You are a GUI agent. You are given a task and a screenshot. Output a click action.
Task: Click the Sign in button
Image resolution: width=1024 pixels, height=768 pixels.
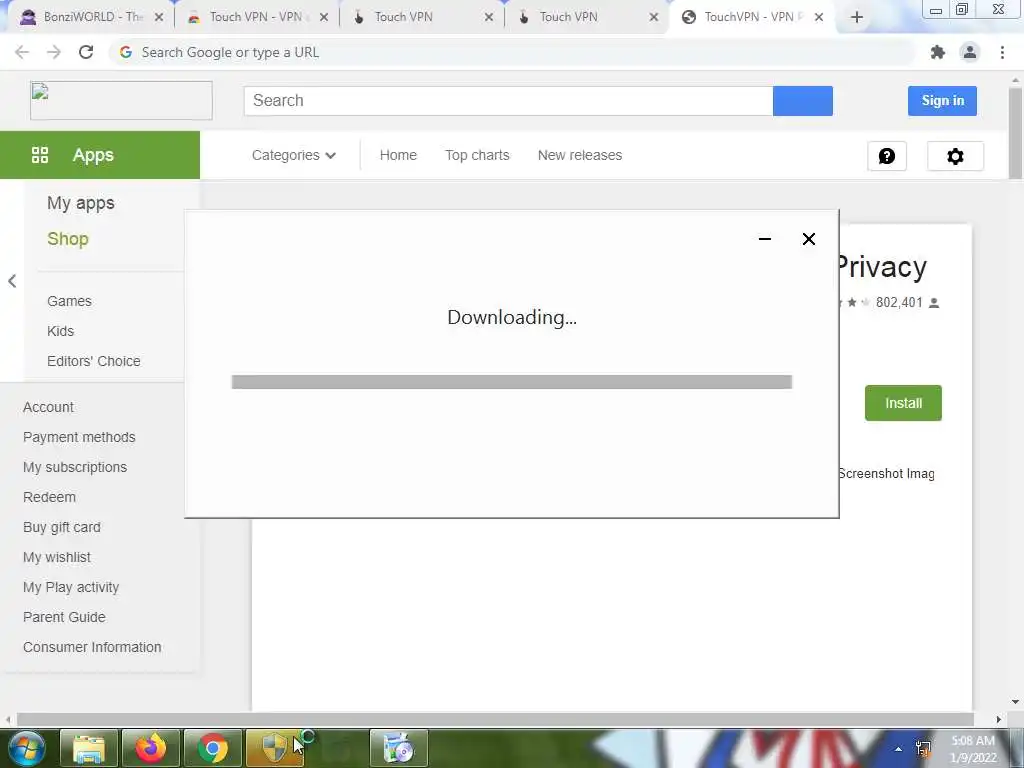click(x=942, y=101)
